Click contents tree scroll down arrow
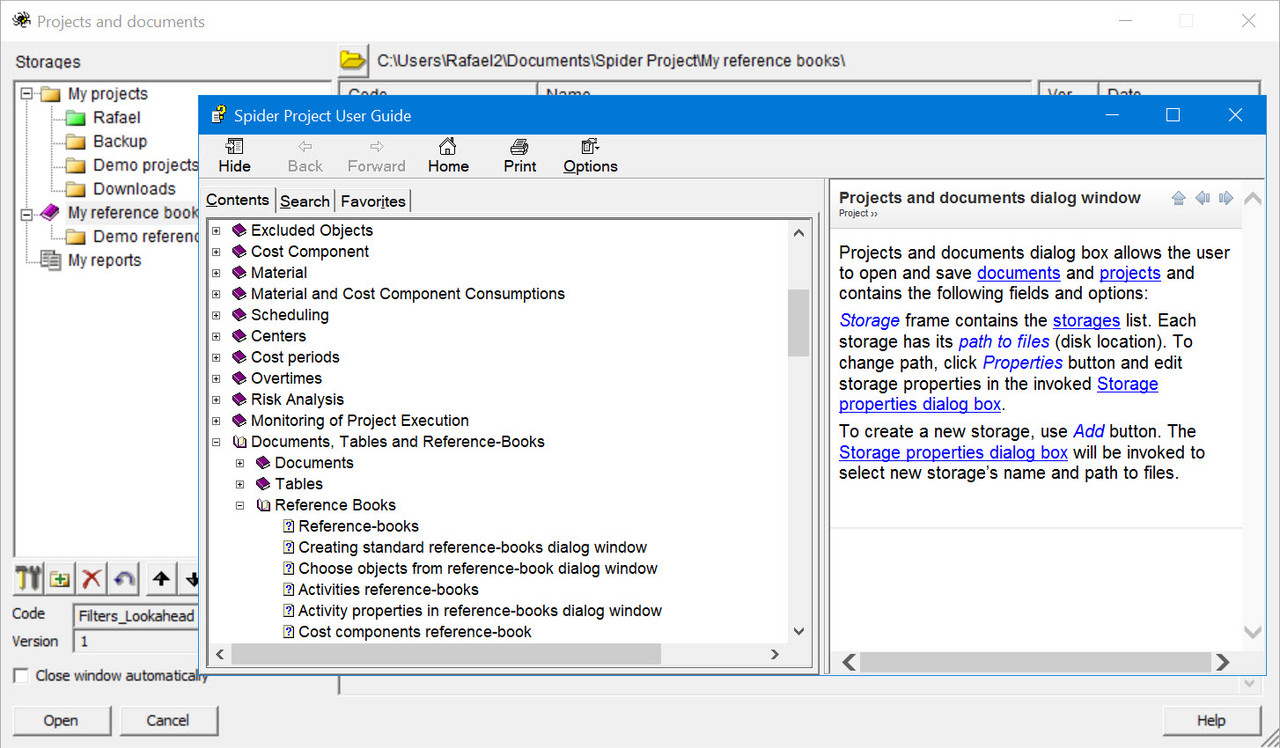1280x748 pixels. coord(798,631)
